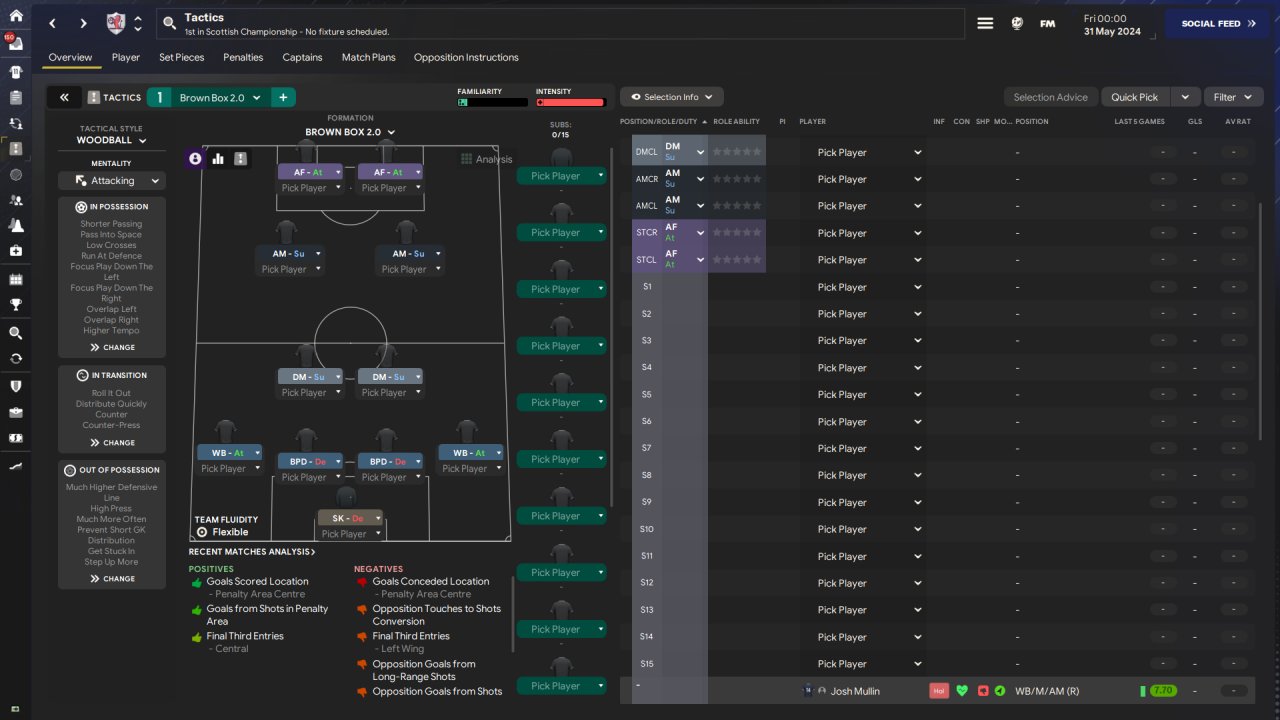Open the Inbox with unread badge
Image resolution: width=1280 pixels, height=720 pixels.
pos(15,44)
